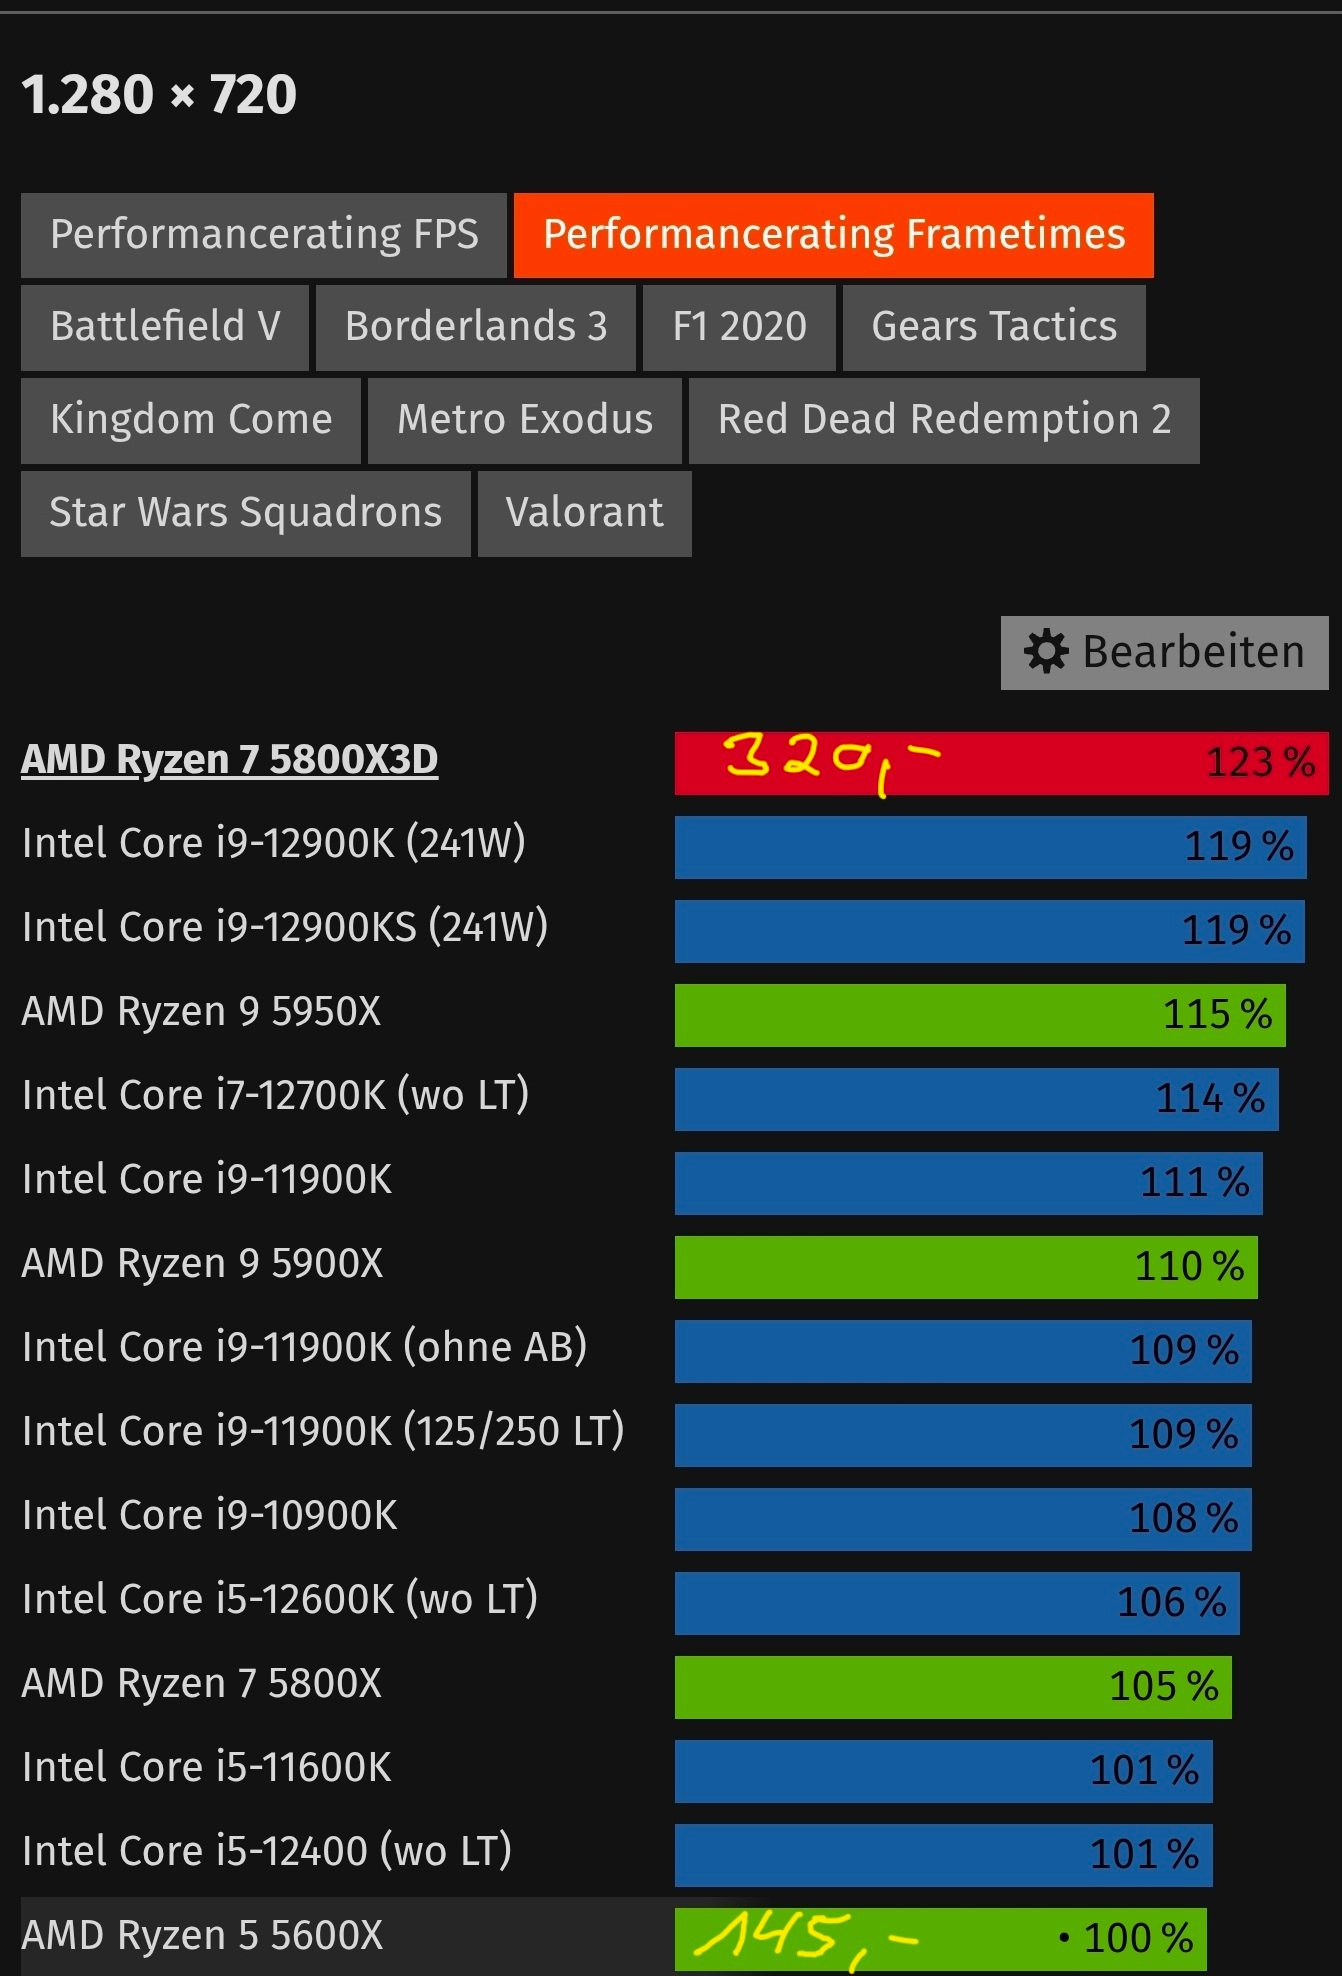Show Battlefield V benchmark results
The image size is (1342, 1976).
click(x=165, y=327)
